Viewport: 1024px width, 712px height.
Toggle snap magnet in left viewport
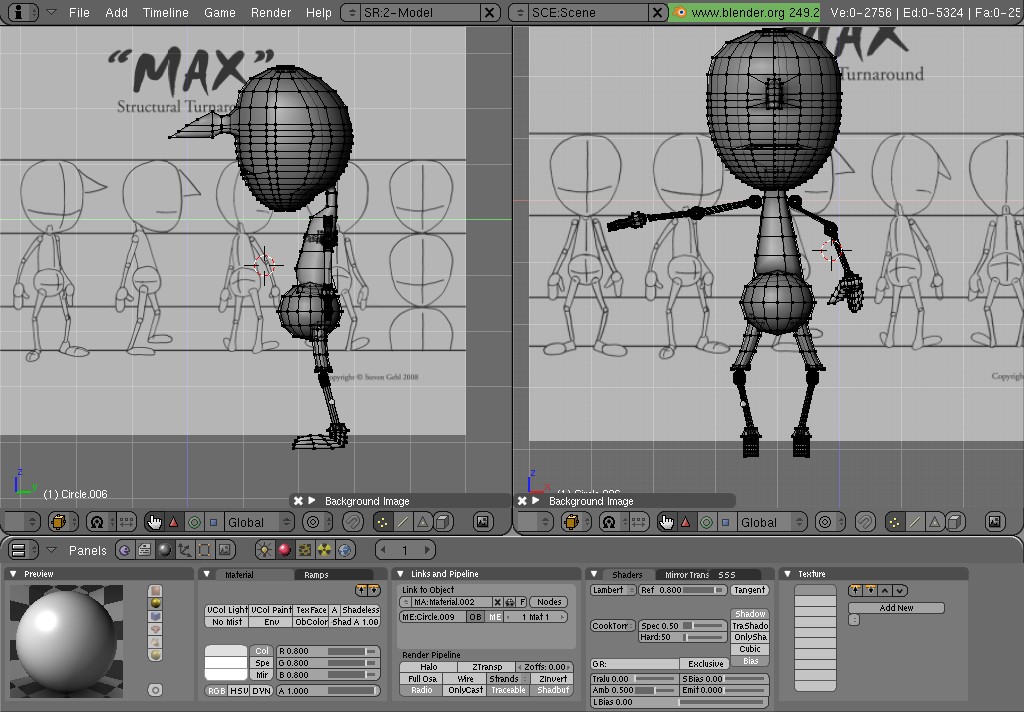(x=353, y=522)
